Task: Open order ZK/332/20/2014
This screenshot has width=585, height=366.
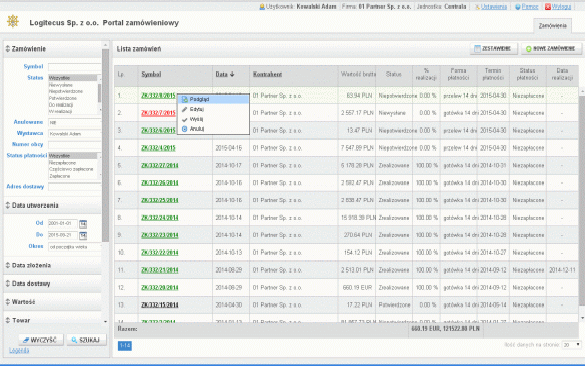Action: tap(160, 288)
